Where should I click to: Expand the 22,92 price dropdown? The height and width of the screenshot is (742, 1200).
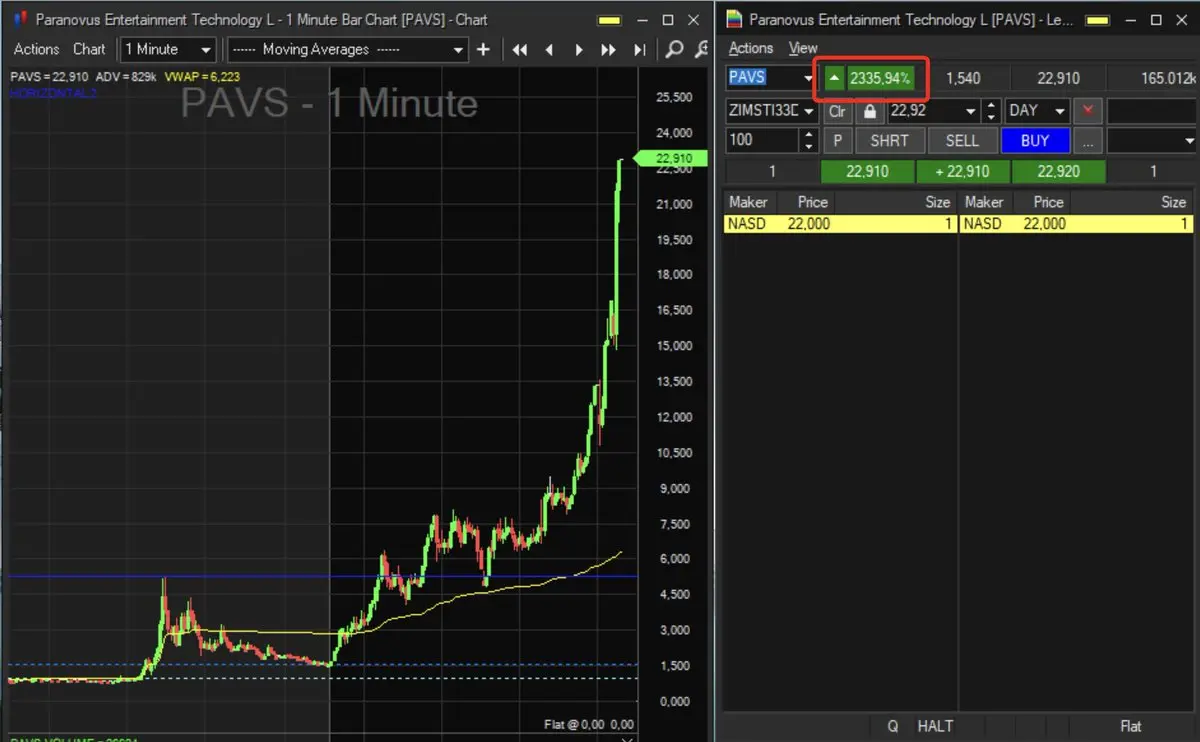click(x=969, y=111)
